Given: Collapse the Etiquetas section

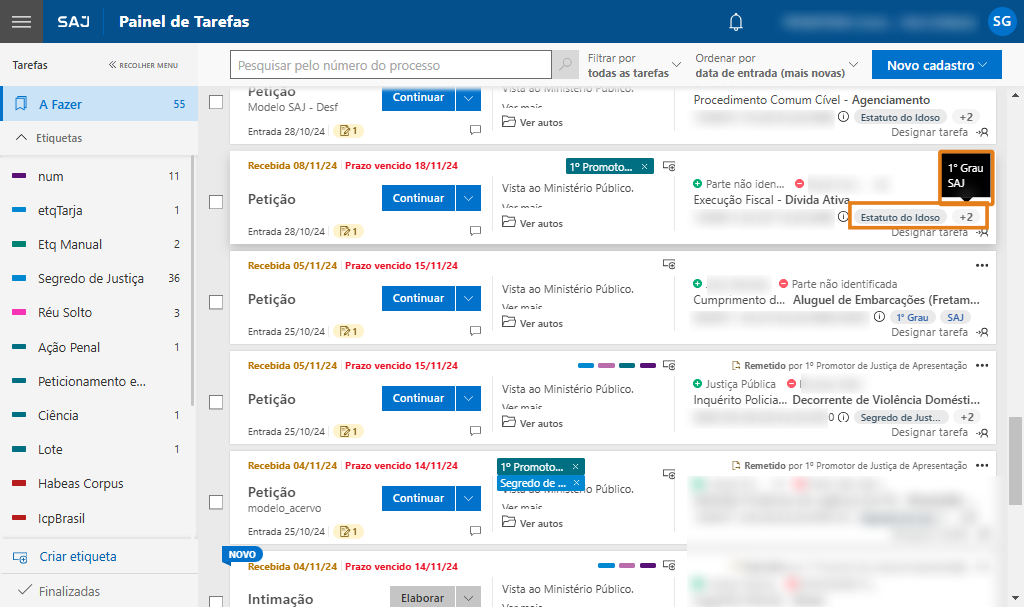Looking at the screenshot, I should coord(22,138).
